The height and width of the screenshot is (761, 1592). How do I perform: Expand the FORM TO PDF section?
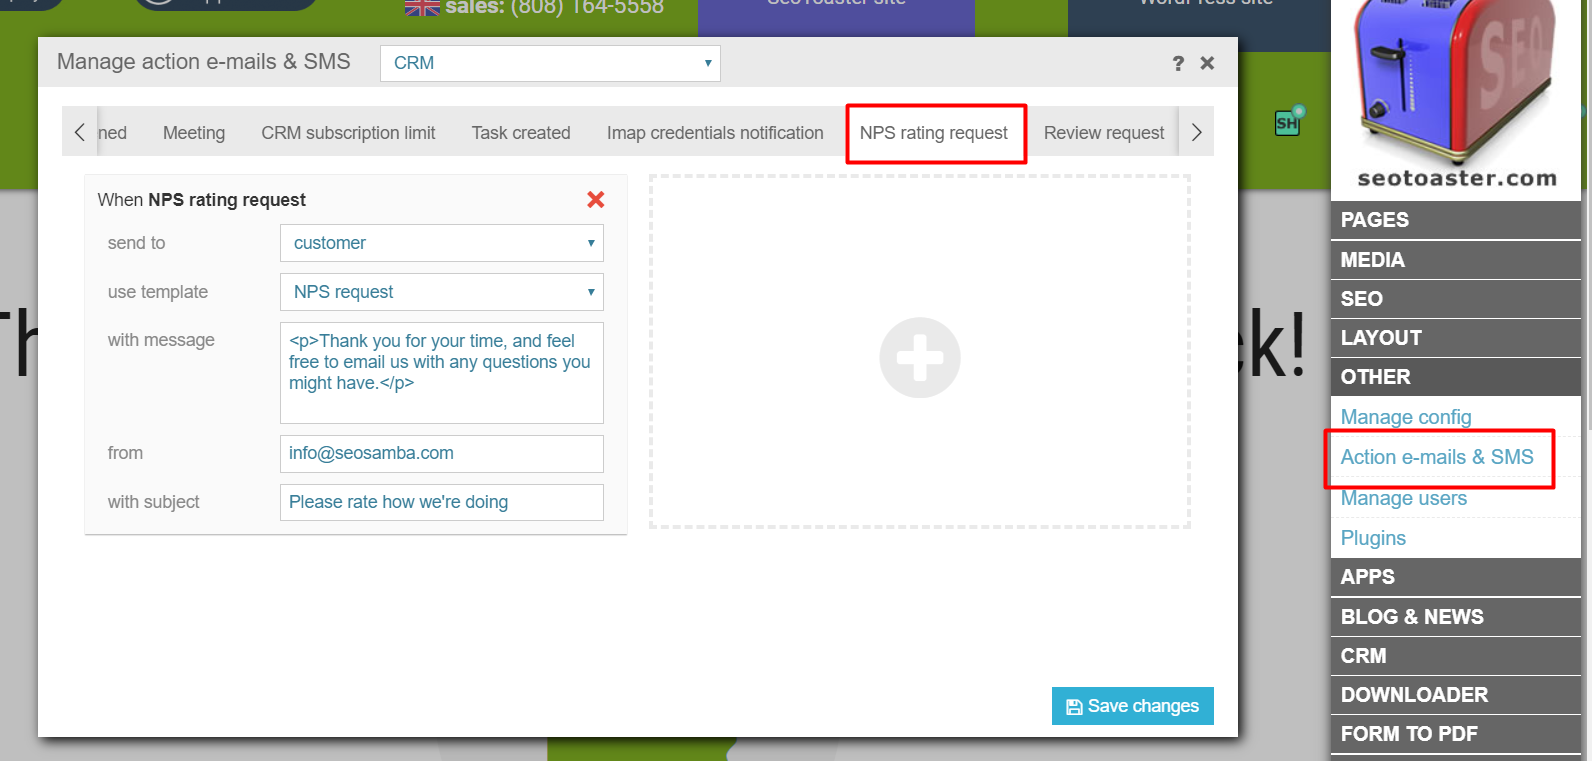point(1456,734)
